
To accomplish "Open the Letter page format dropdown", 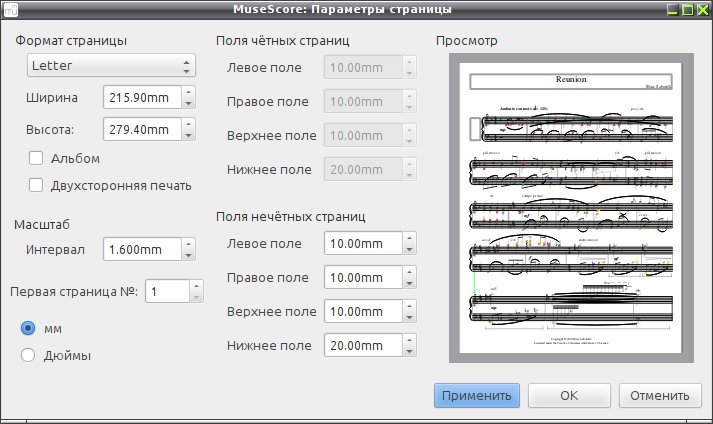I will click(111, 66).
